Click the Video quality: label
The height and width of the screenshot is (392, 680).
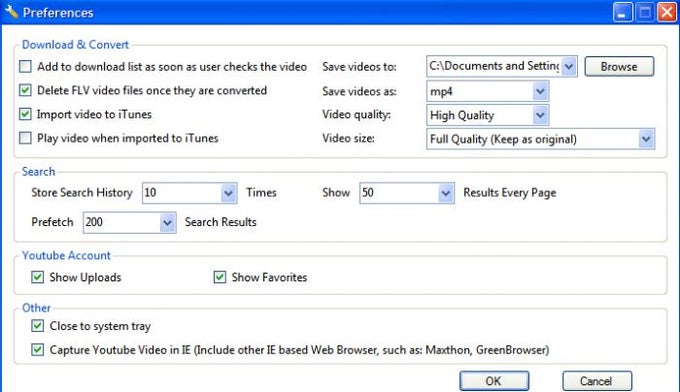click(356, 115)
